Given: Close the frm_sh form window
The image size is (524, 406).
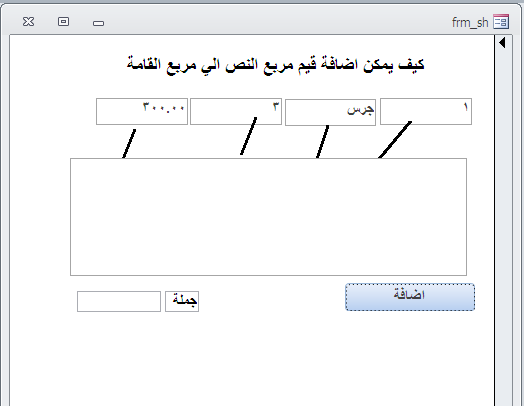Looking at the screenshot, I should tap(28, 22).
